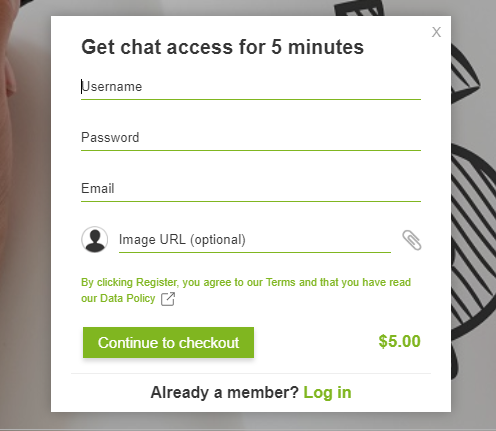Click the paperclip attach image icon
The height and width of the screenshot is (431, 496).
click(412, 240)
